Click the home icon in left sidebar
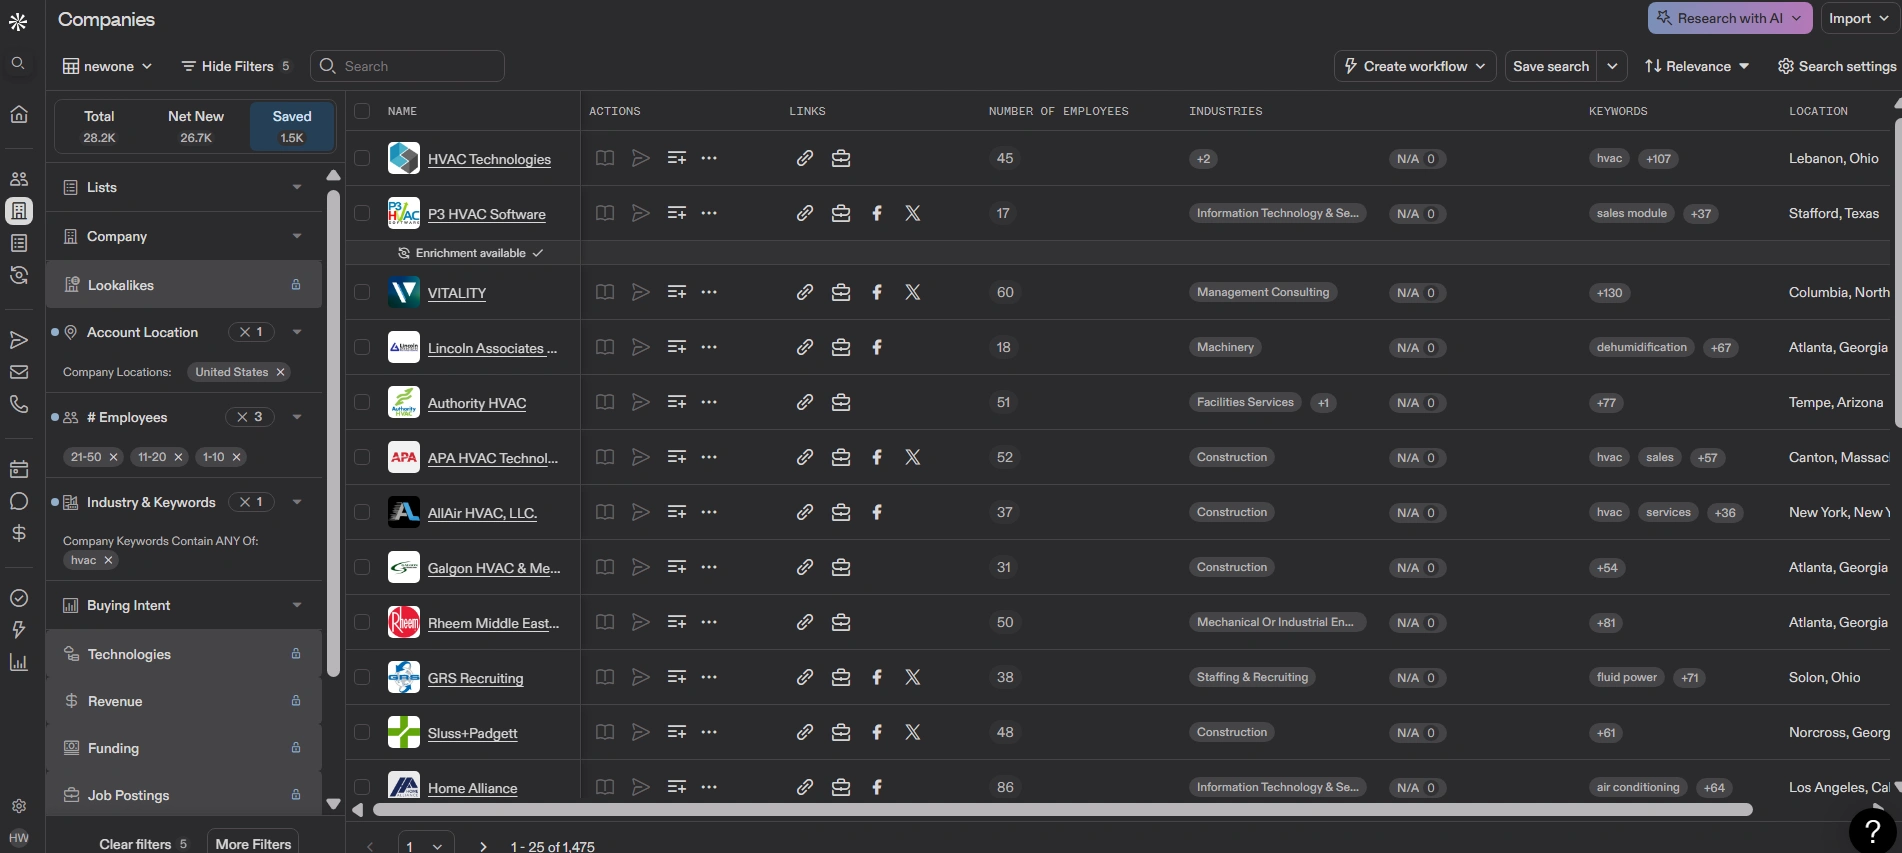Screen dimensions: 1902x853 (18, 114)
